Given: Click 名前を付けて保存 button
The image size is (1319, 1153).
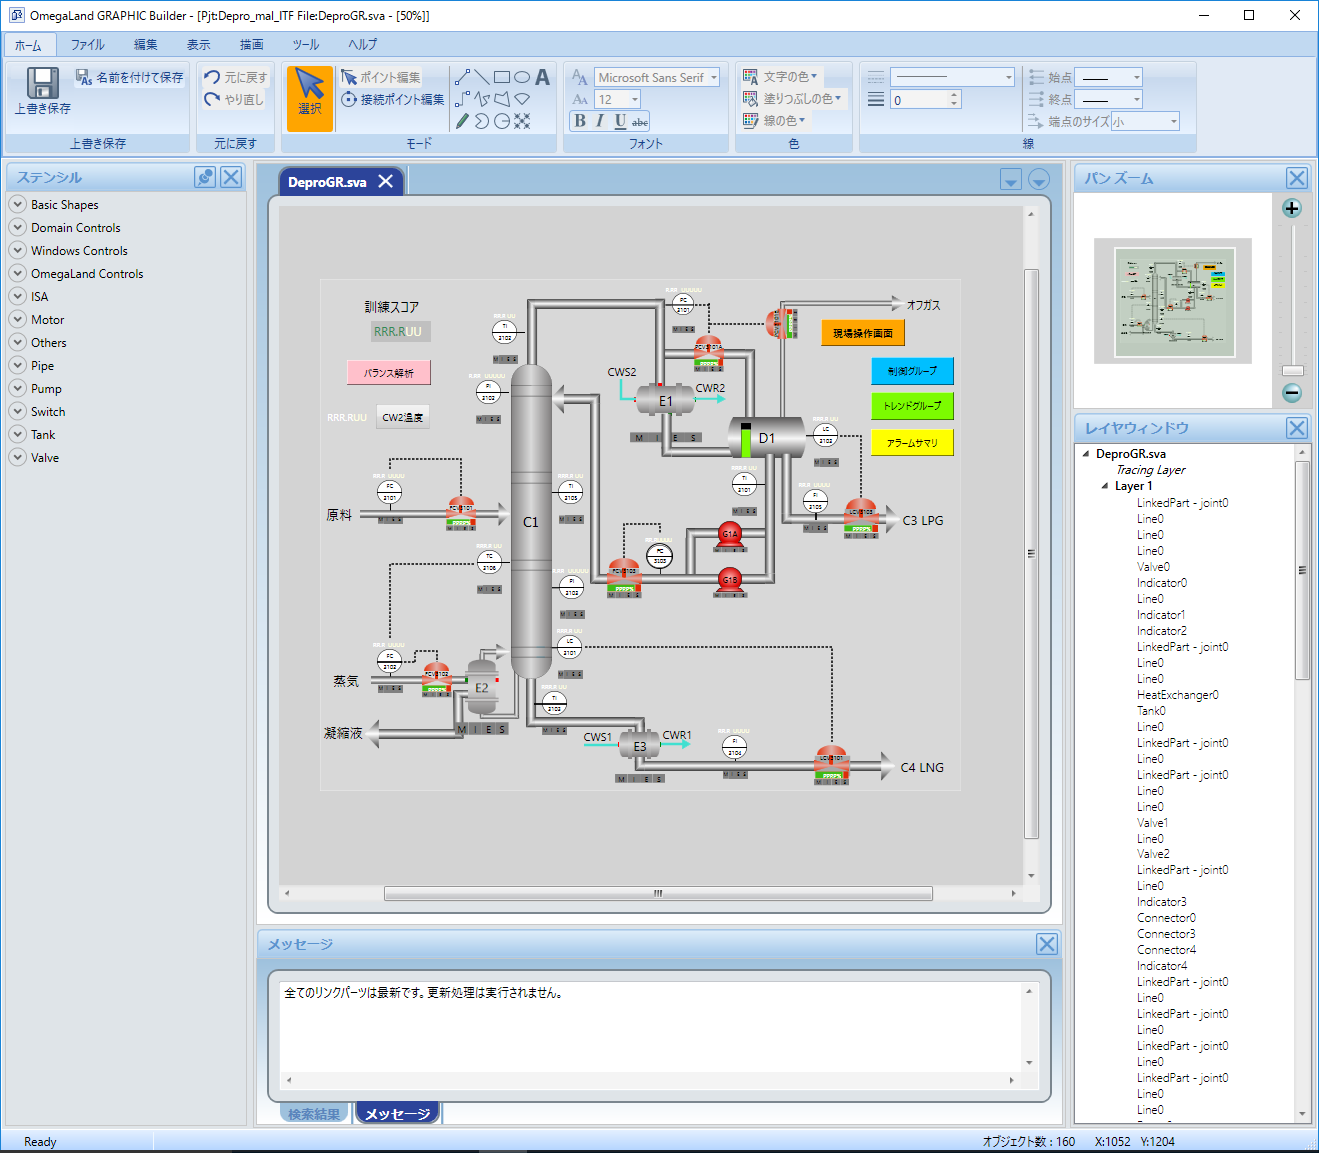Looking at the screenshot, I should 130,77.
